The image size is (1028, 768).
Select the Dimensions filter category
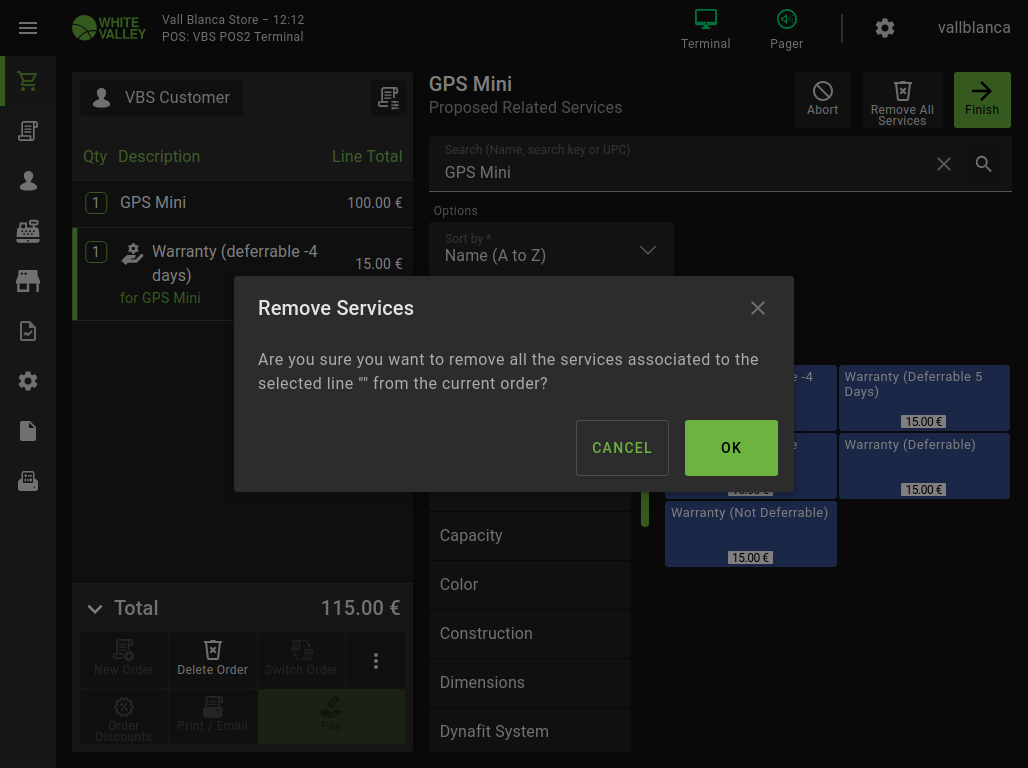[x=530, y=683]
